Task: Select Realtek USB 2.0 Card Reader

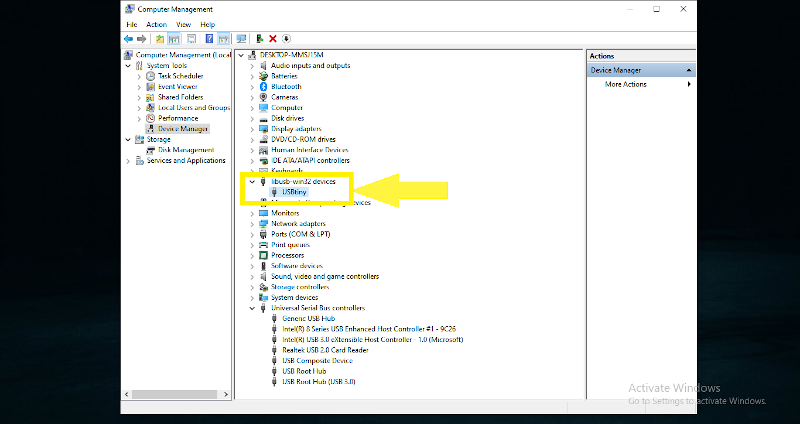Action: click(x=325, y=350)
